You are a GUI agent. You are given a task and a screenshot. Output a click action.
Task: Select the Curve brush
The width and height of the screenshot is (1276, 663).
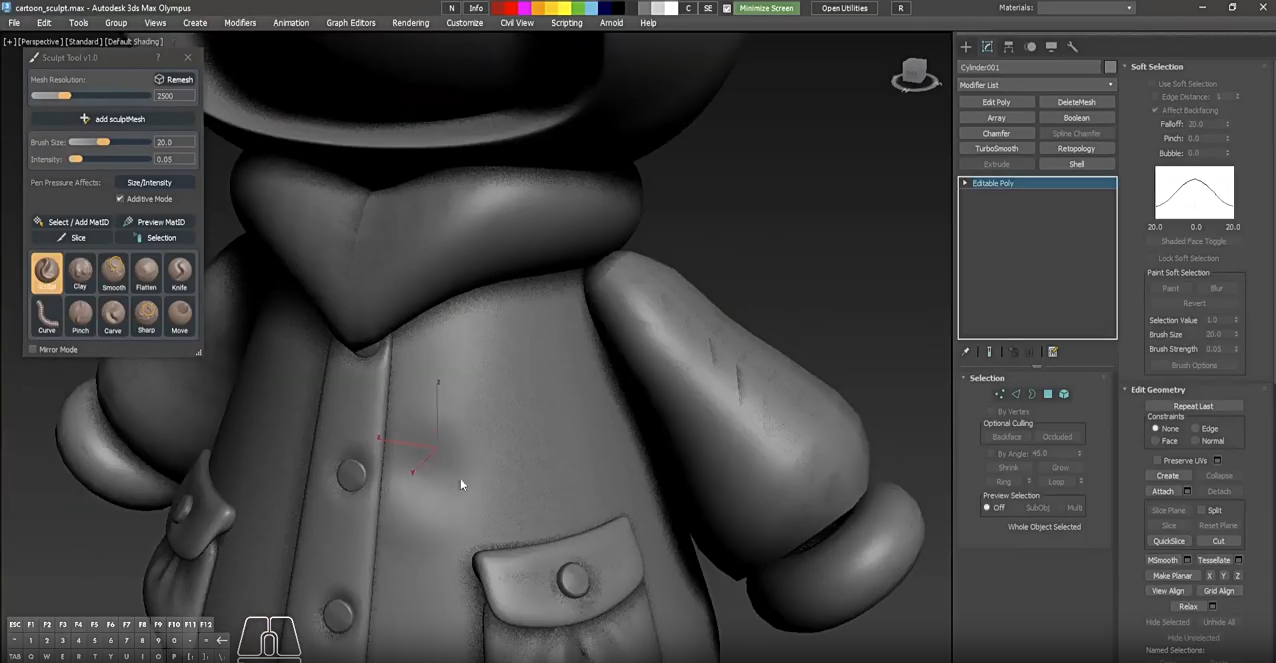tap(47, 316)
